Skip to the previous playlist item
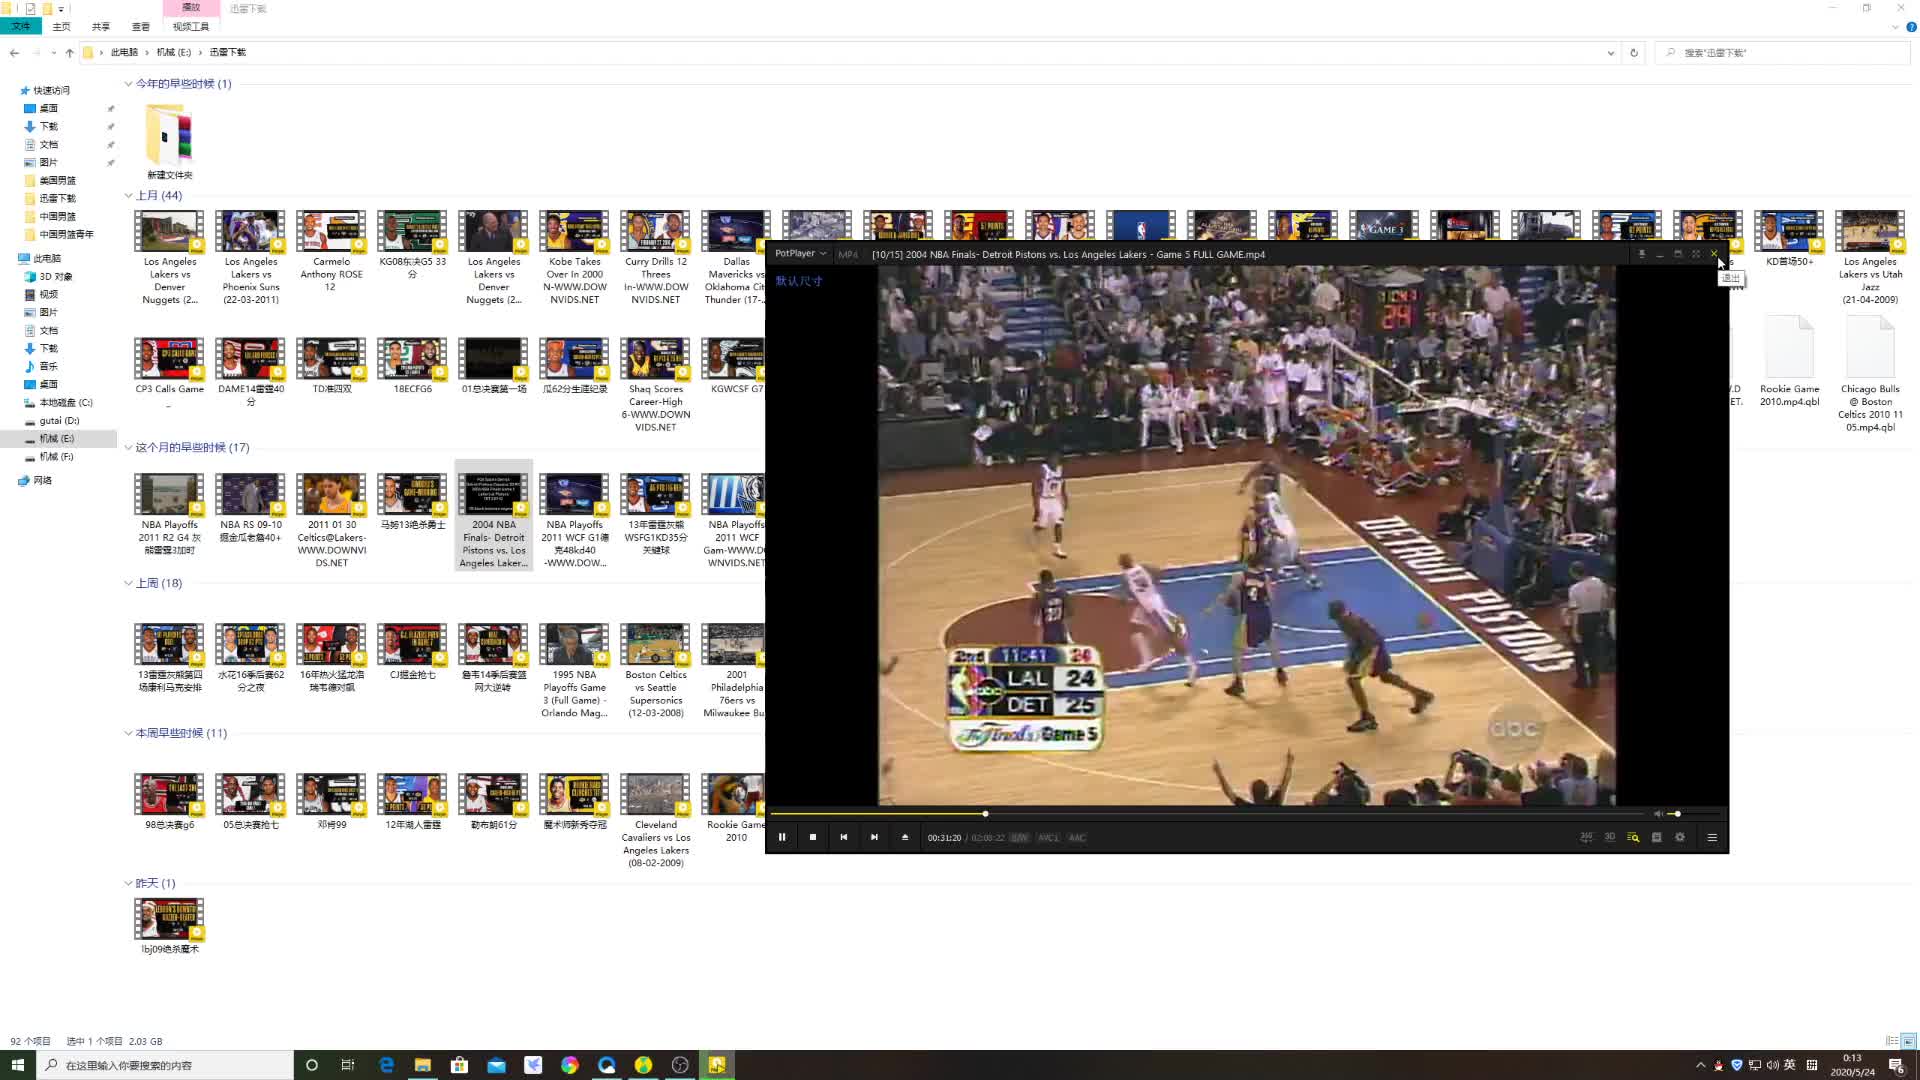Viewport: 1920px width, 1080px height. [844, 838]
